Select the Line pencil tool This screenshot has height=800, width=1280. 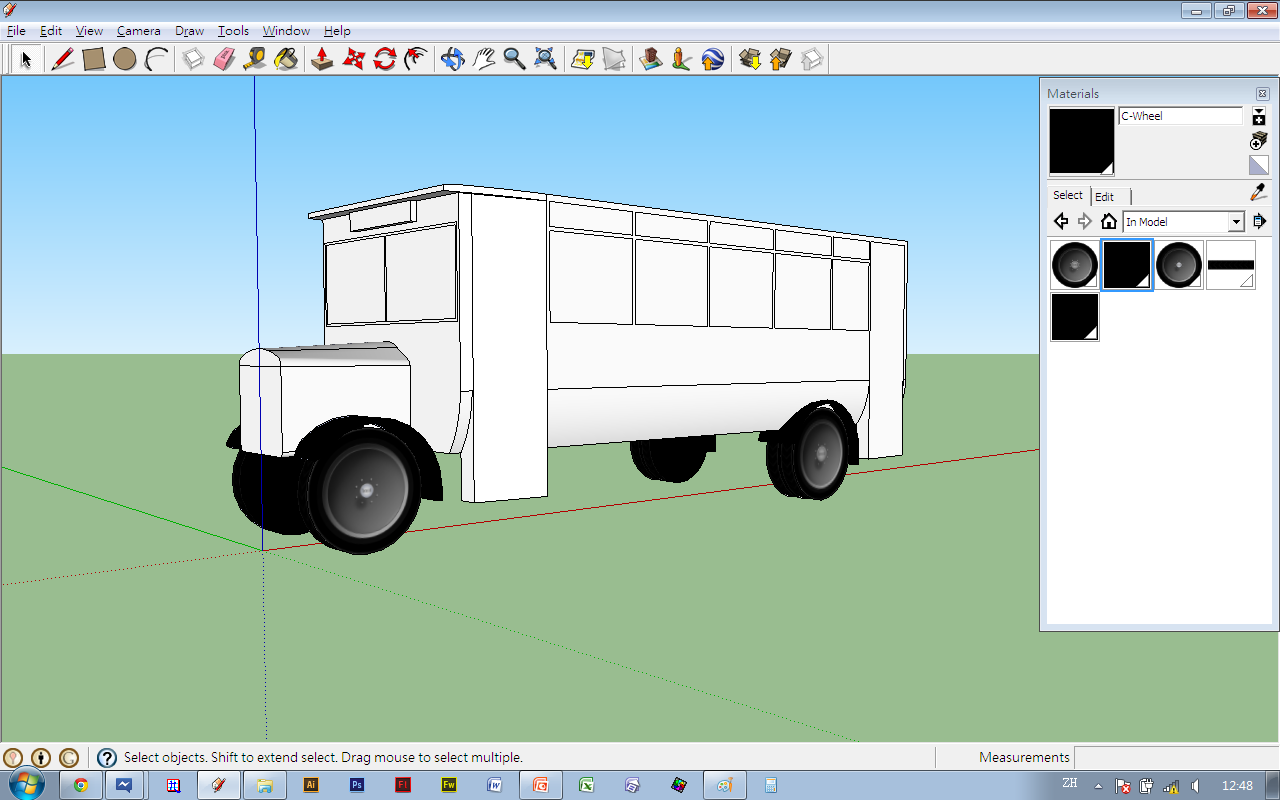click(x=63, y=59)
